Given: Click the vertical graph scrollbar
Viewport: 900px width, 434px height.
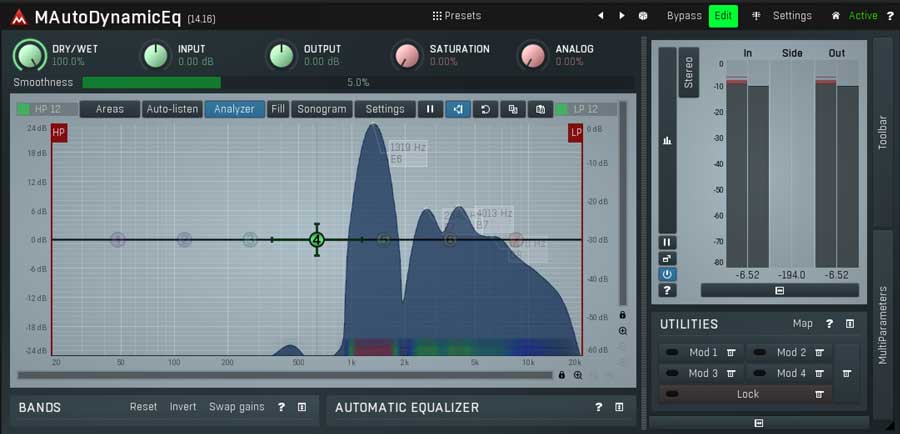Looking at the screenshot, I should [x=623, y=204].
